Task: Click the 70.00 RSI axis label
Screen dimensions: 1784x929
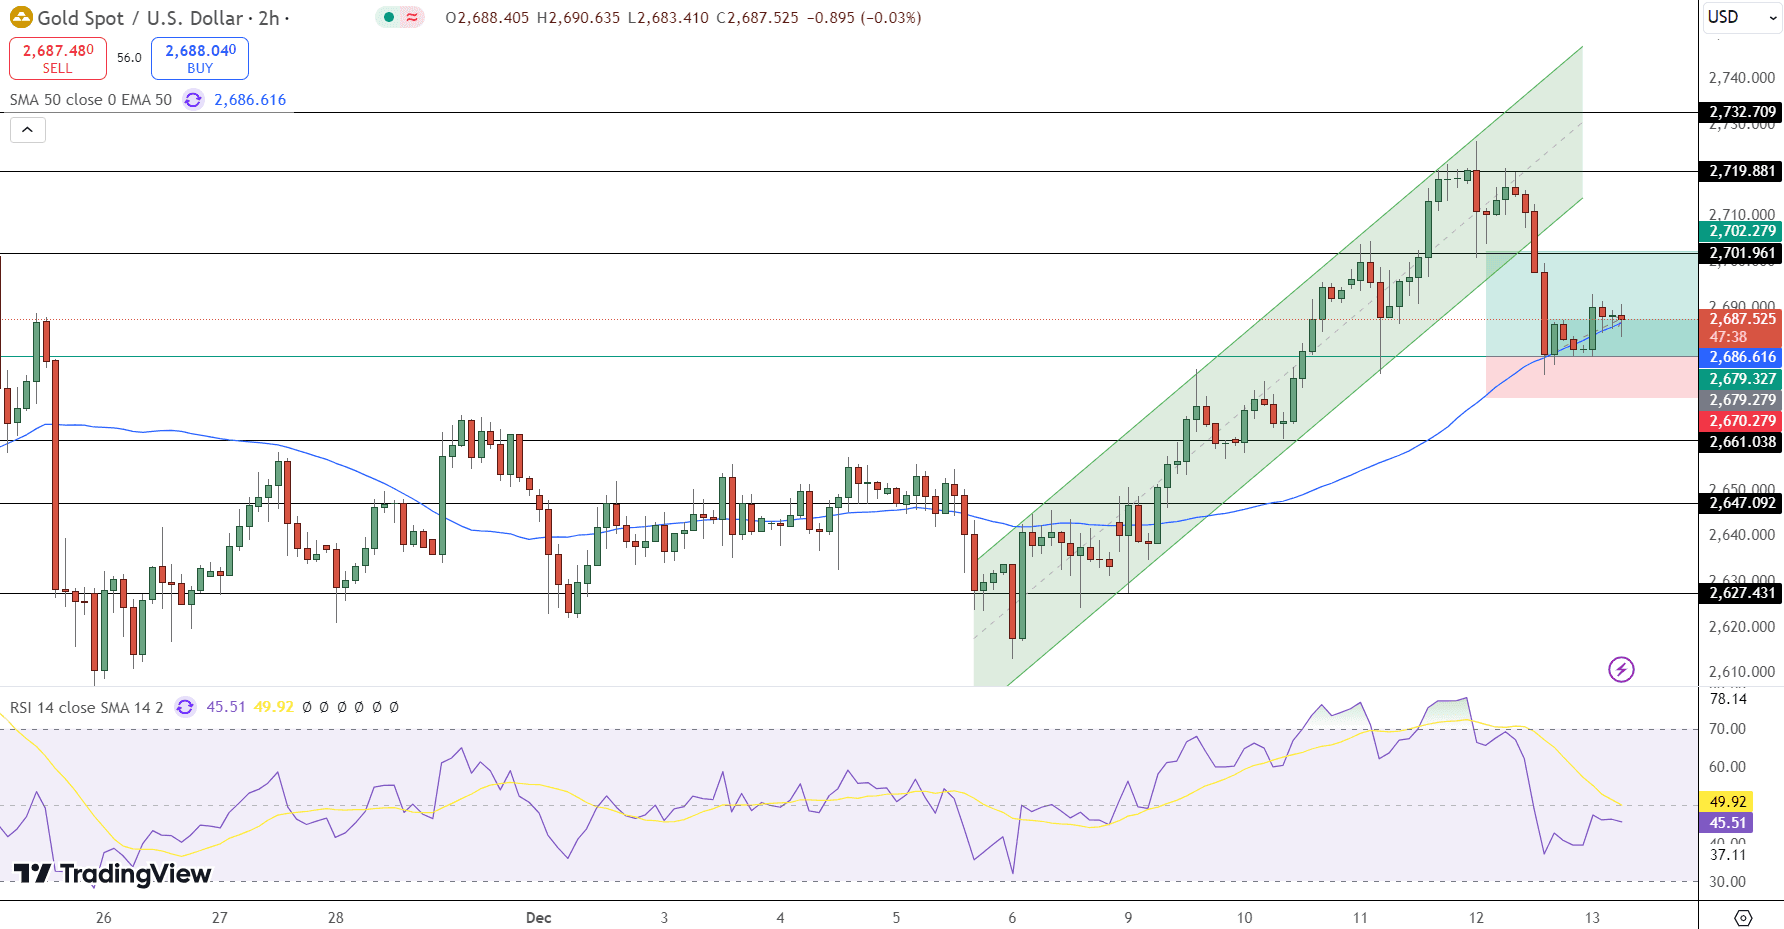Action: (1728, 729)
